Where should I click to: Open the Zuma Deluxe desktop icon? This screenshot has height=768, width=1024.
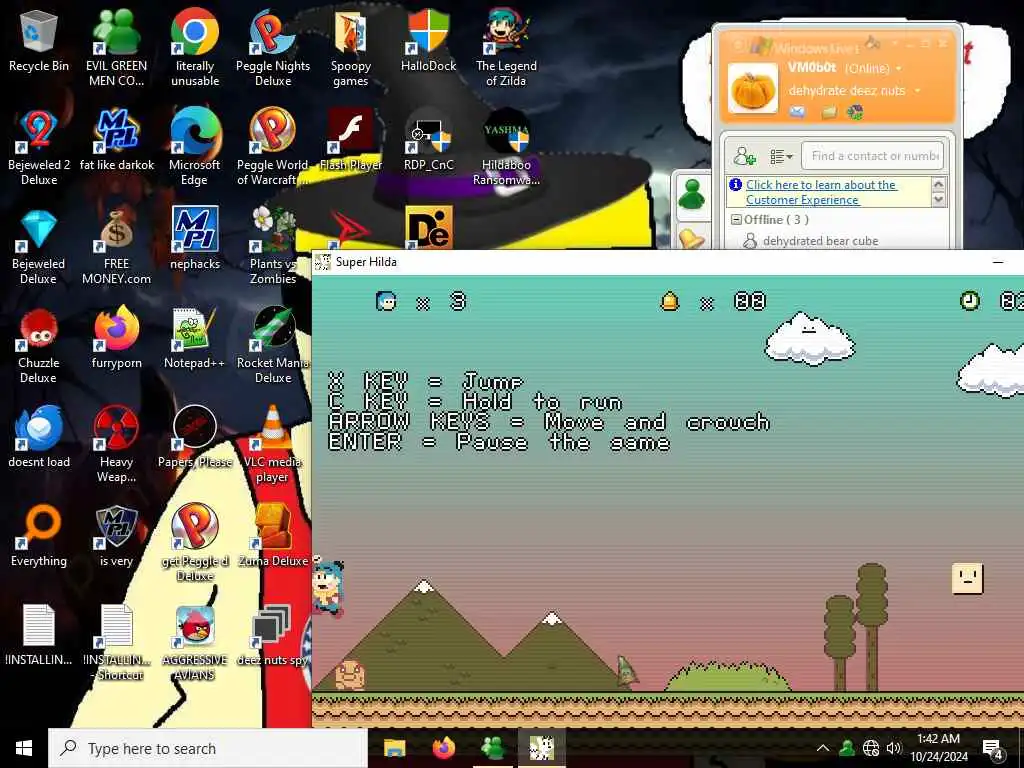pyautogui.click(x=273, y=536)
